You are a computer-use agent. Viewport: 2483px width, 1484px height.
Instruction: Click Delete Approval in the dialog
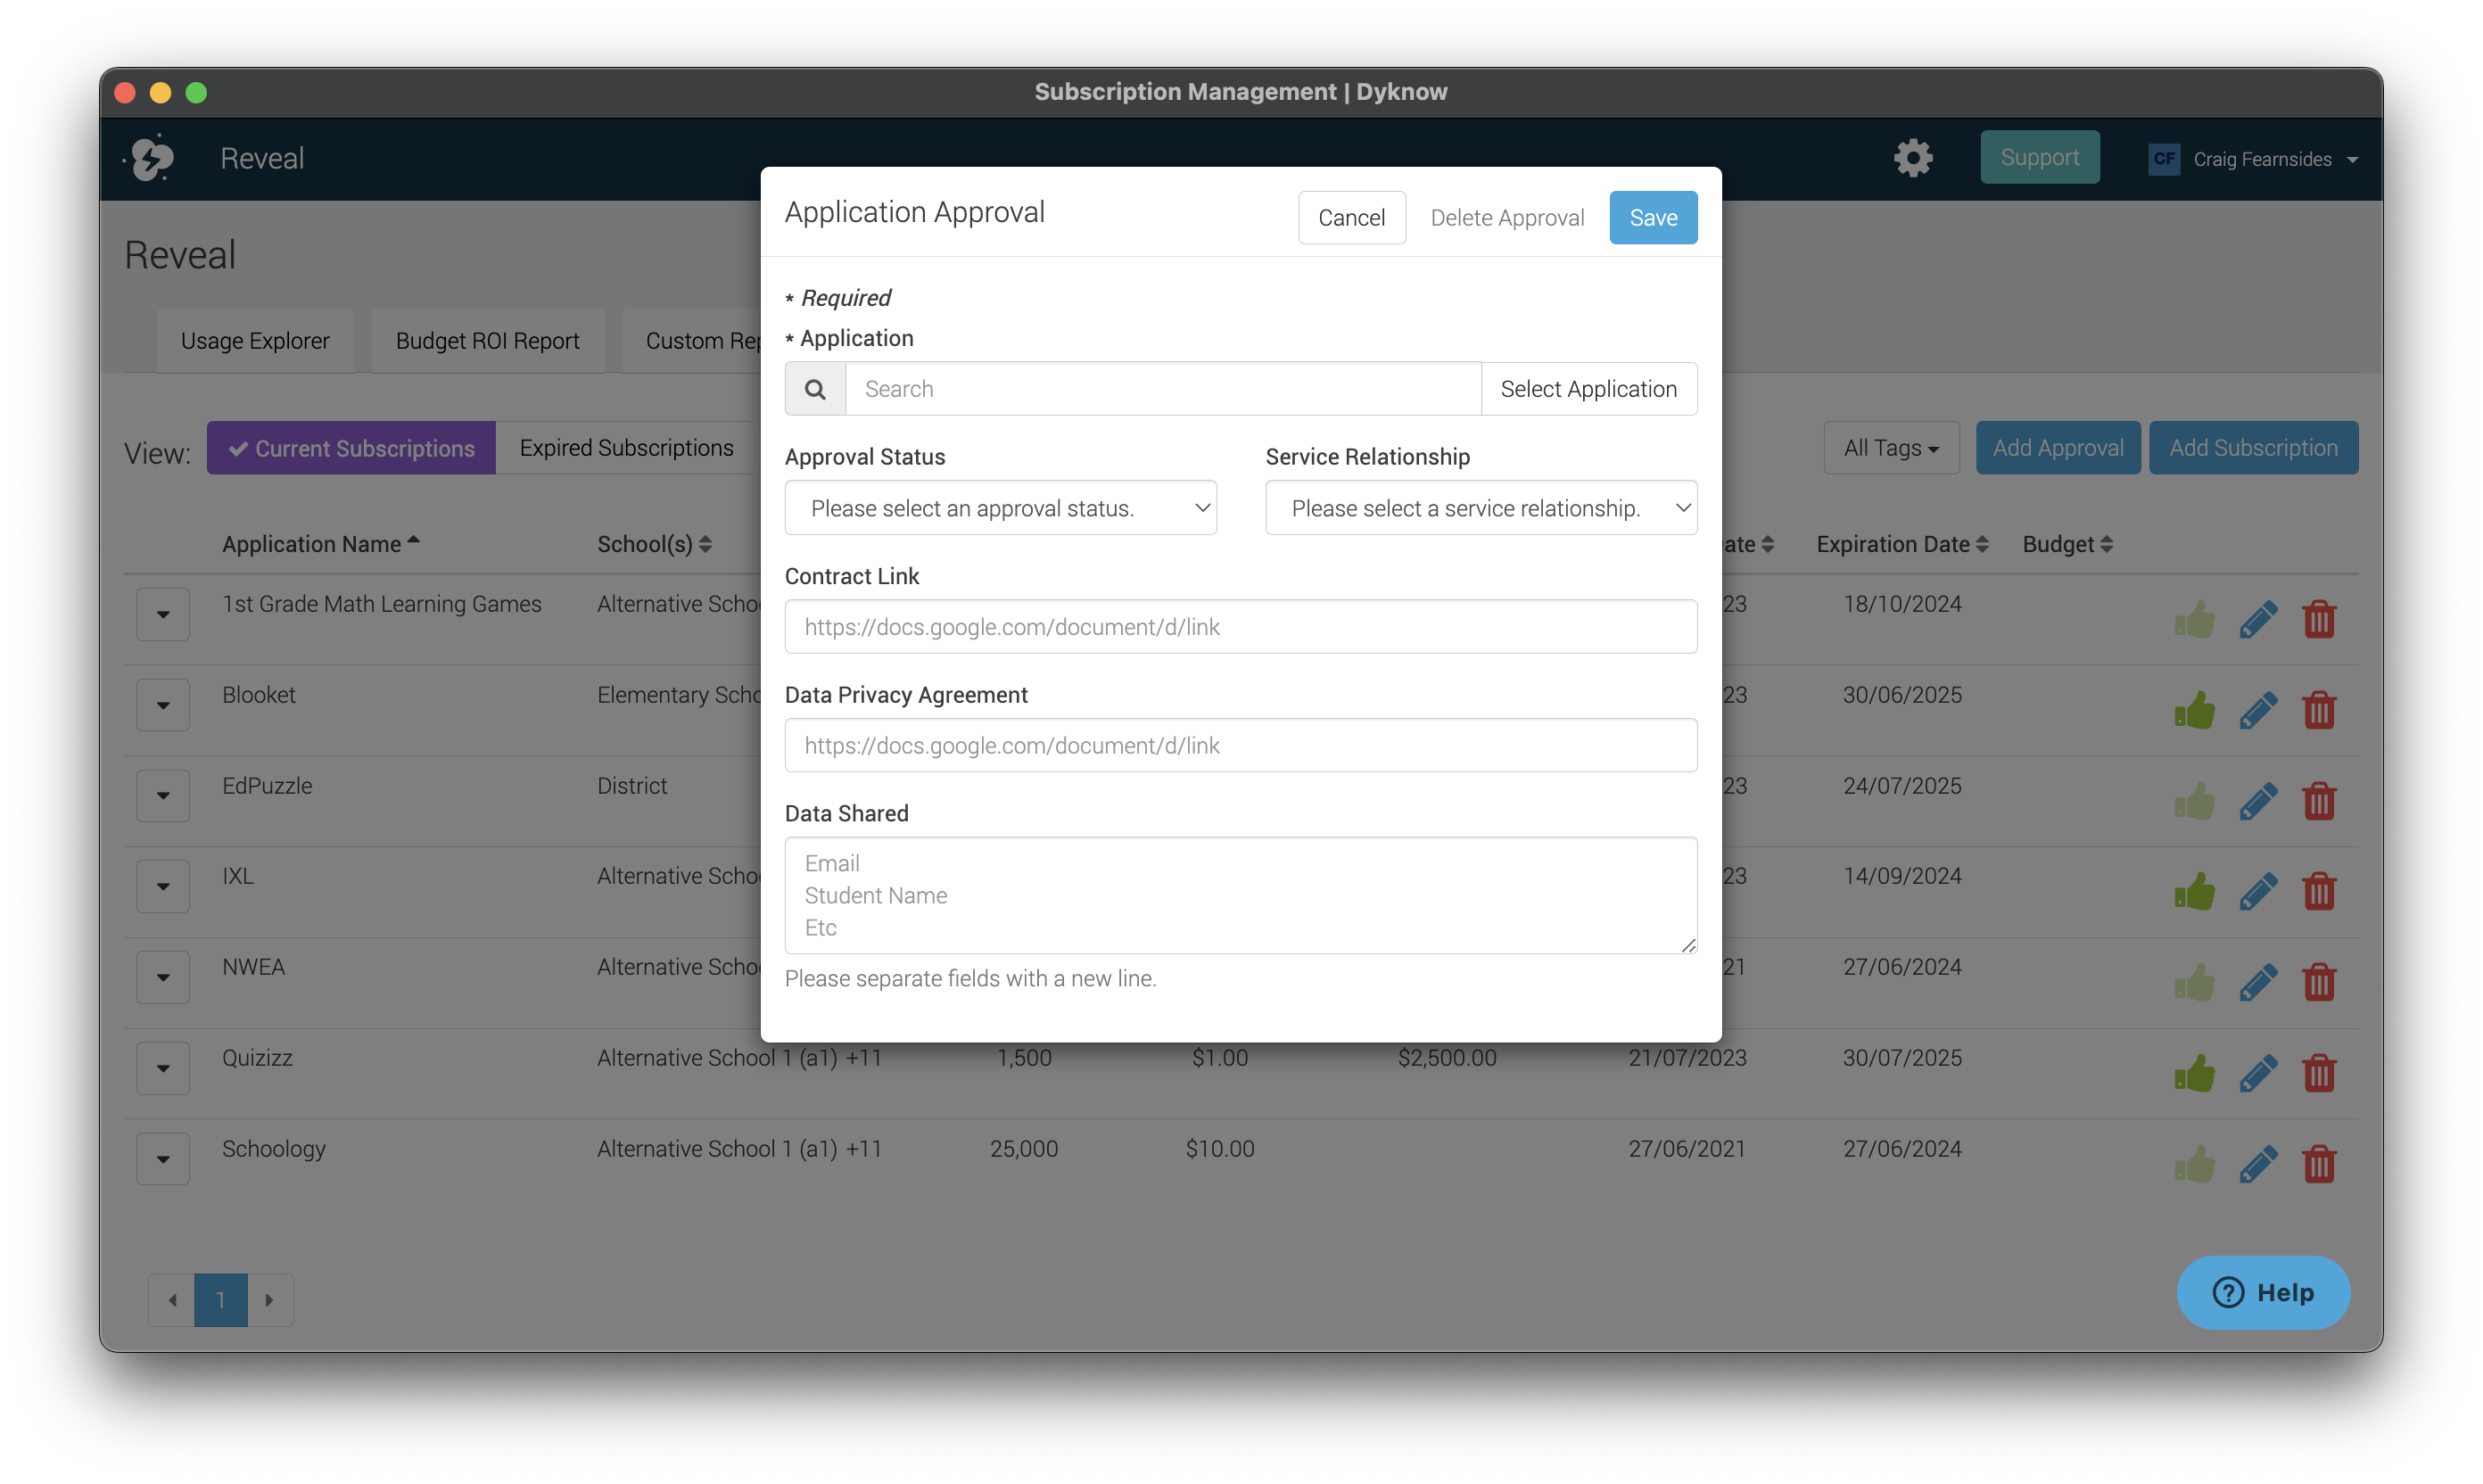tap(1507, 217)
